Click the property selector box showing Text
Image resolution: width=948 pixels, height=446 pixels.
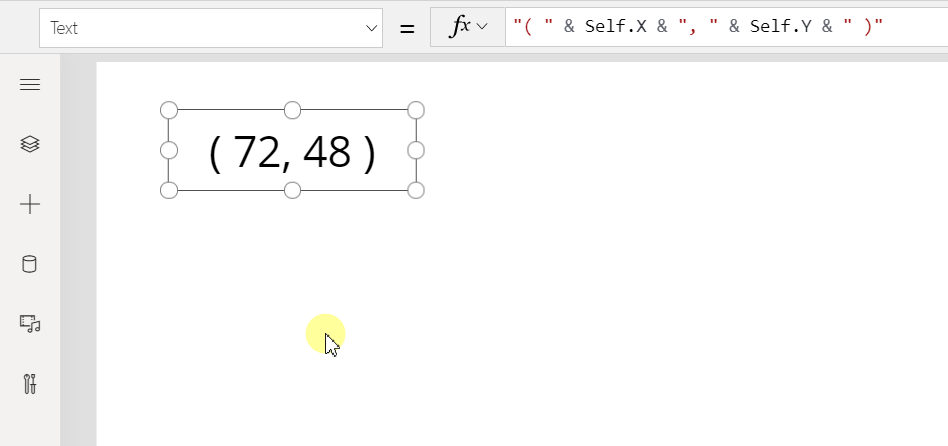(x=210, y=28)
